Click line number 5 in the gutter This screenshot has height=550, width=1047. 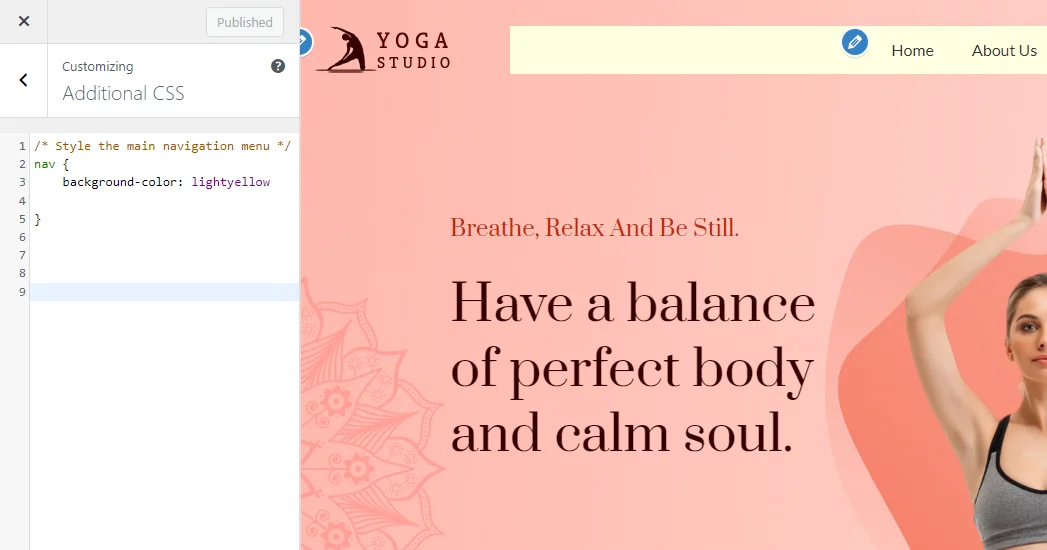22,219
